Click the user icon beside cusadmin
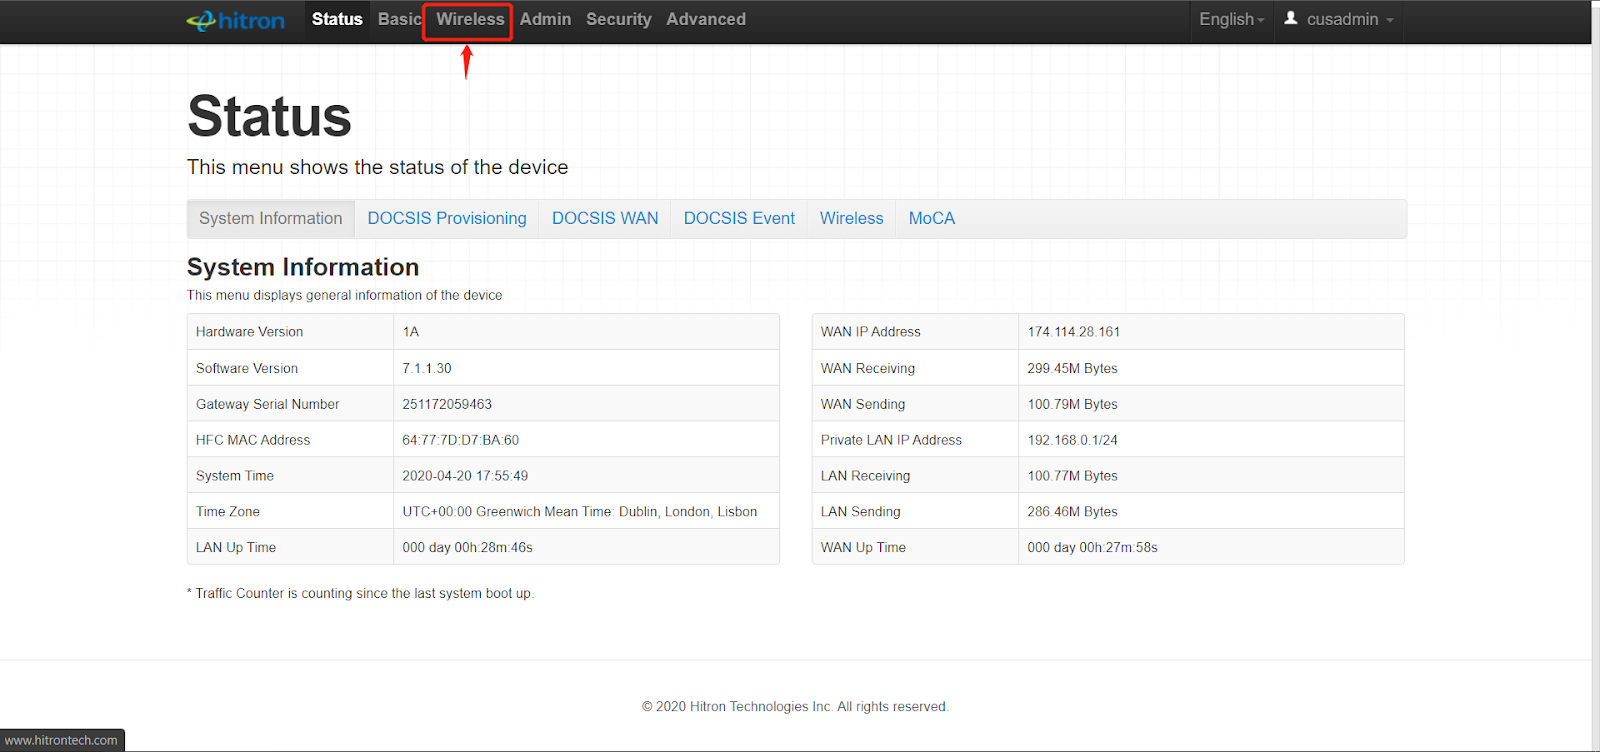1600x752 pixels. click(1291, 18)
